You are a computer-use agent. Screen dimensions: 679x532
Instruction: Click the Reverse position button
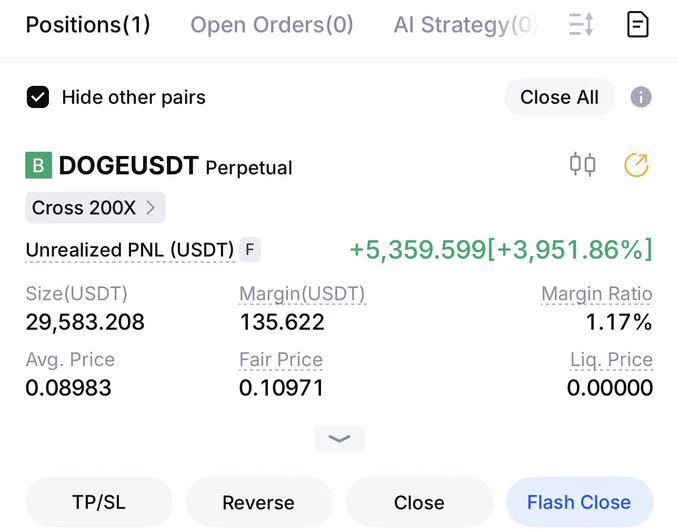pyautogui.click(x=259, y=503)
